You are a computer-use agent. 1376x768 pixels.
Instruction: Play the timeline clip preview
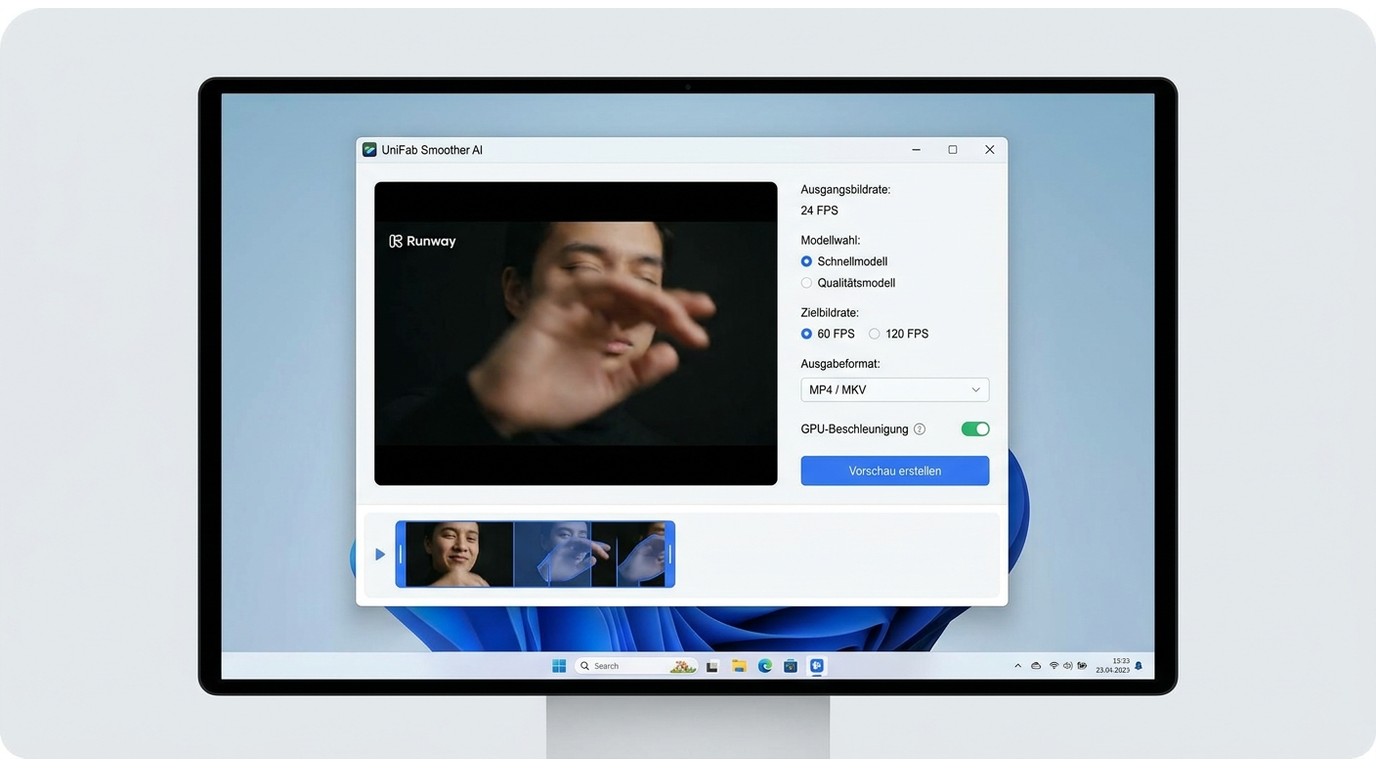click(x=380, y=554)
